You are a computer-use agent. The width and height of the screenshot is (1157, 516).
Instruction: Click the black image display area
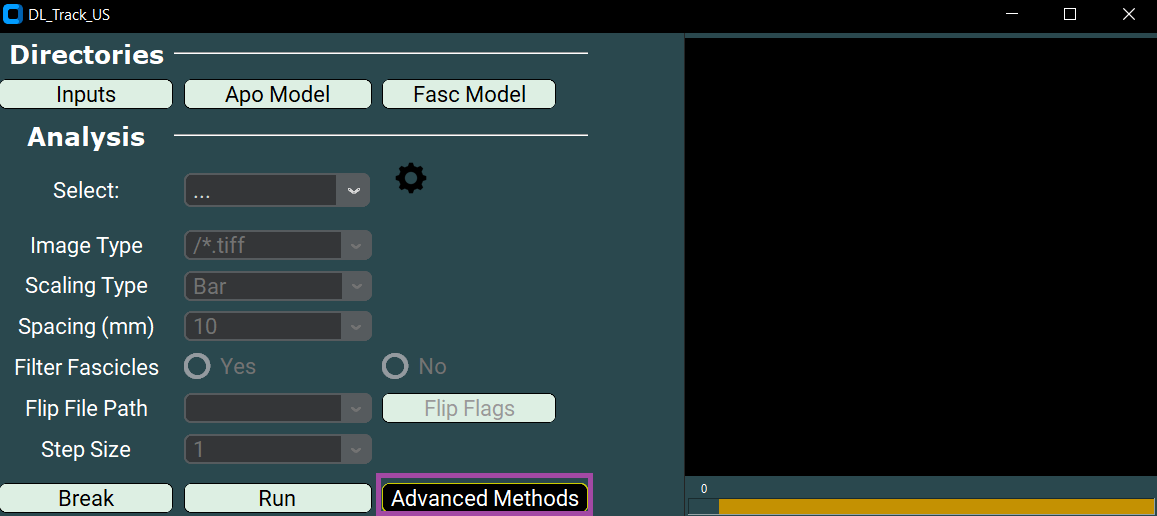(x=920, y=256)
